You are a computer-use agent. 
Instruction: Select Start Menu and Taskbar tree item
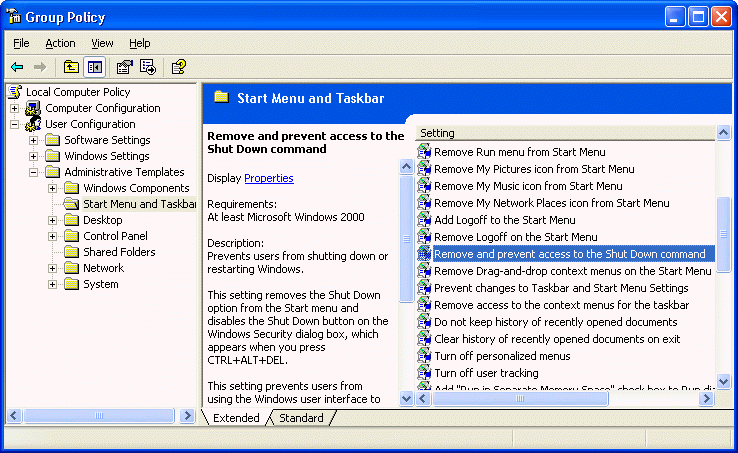click(x=139, y=204)
